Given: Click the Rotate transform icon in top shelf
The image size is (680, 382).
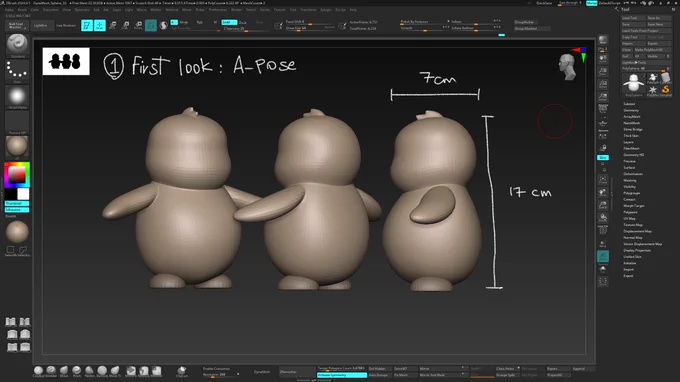Looking at the screenshot, I should coord(138,26).
